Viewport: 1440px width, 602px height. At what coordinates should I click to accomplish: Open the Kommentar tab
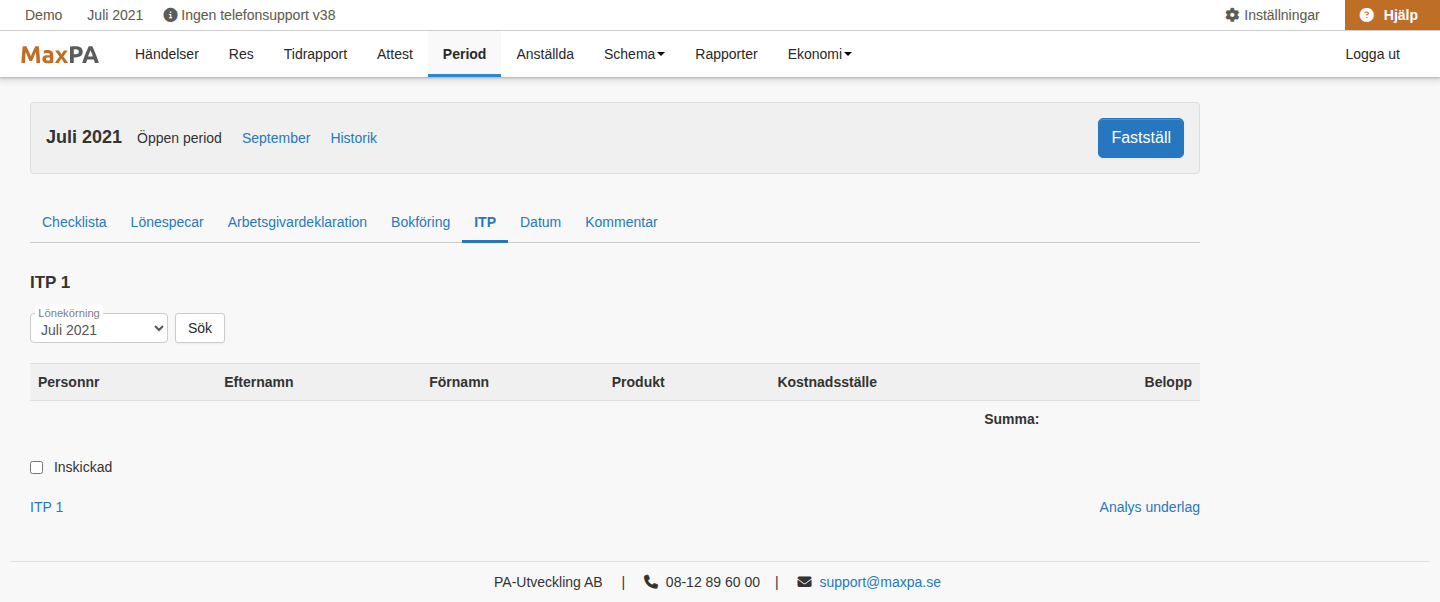click(x=621, y=222)
